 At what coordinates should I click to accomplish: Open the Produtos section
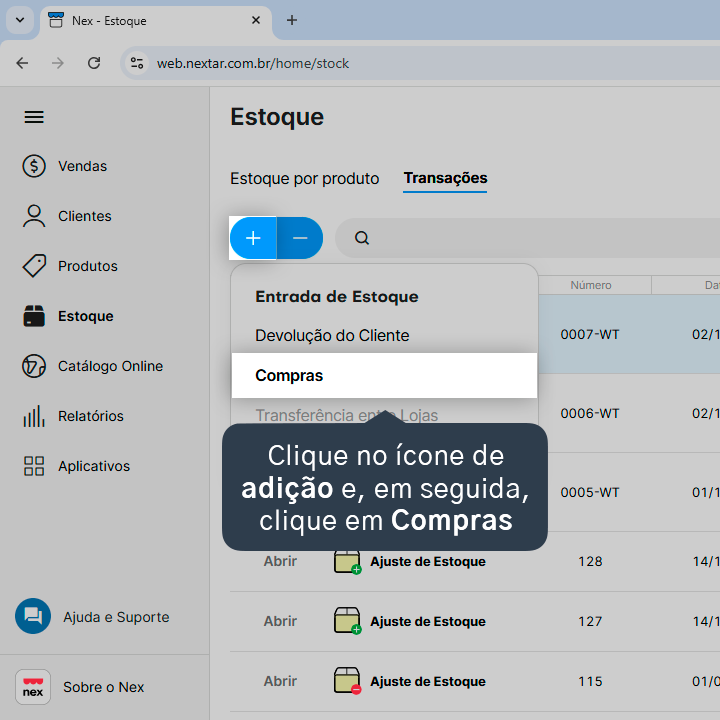[88, 266]
